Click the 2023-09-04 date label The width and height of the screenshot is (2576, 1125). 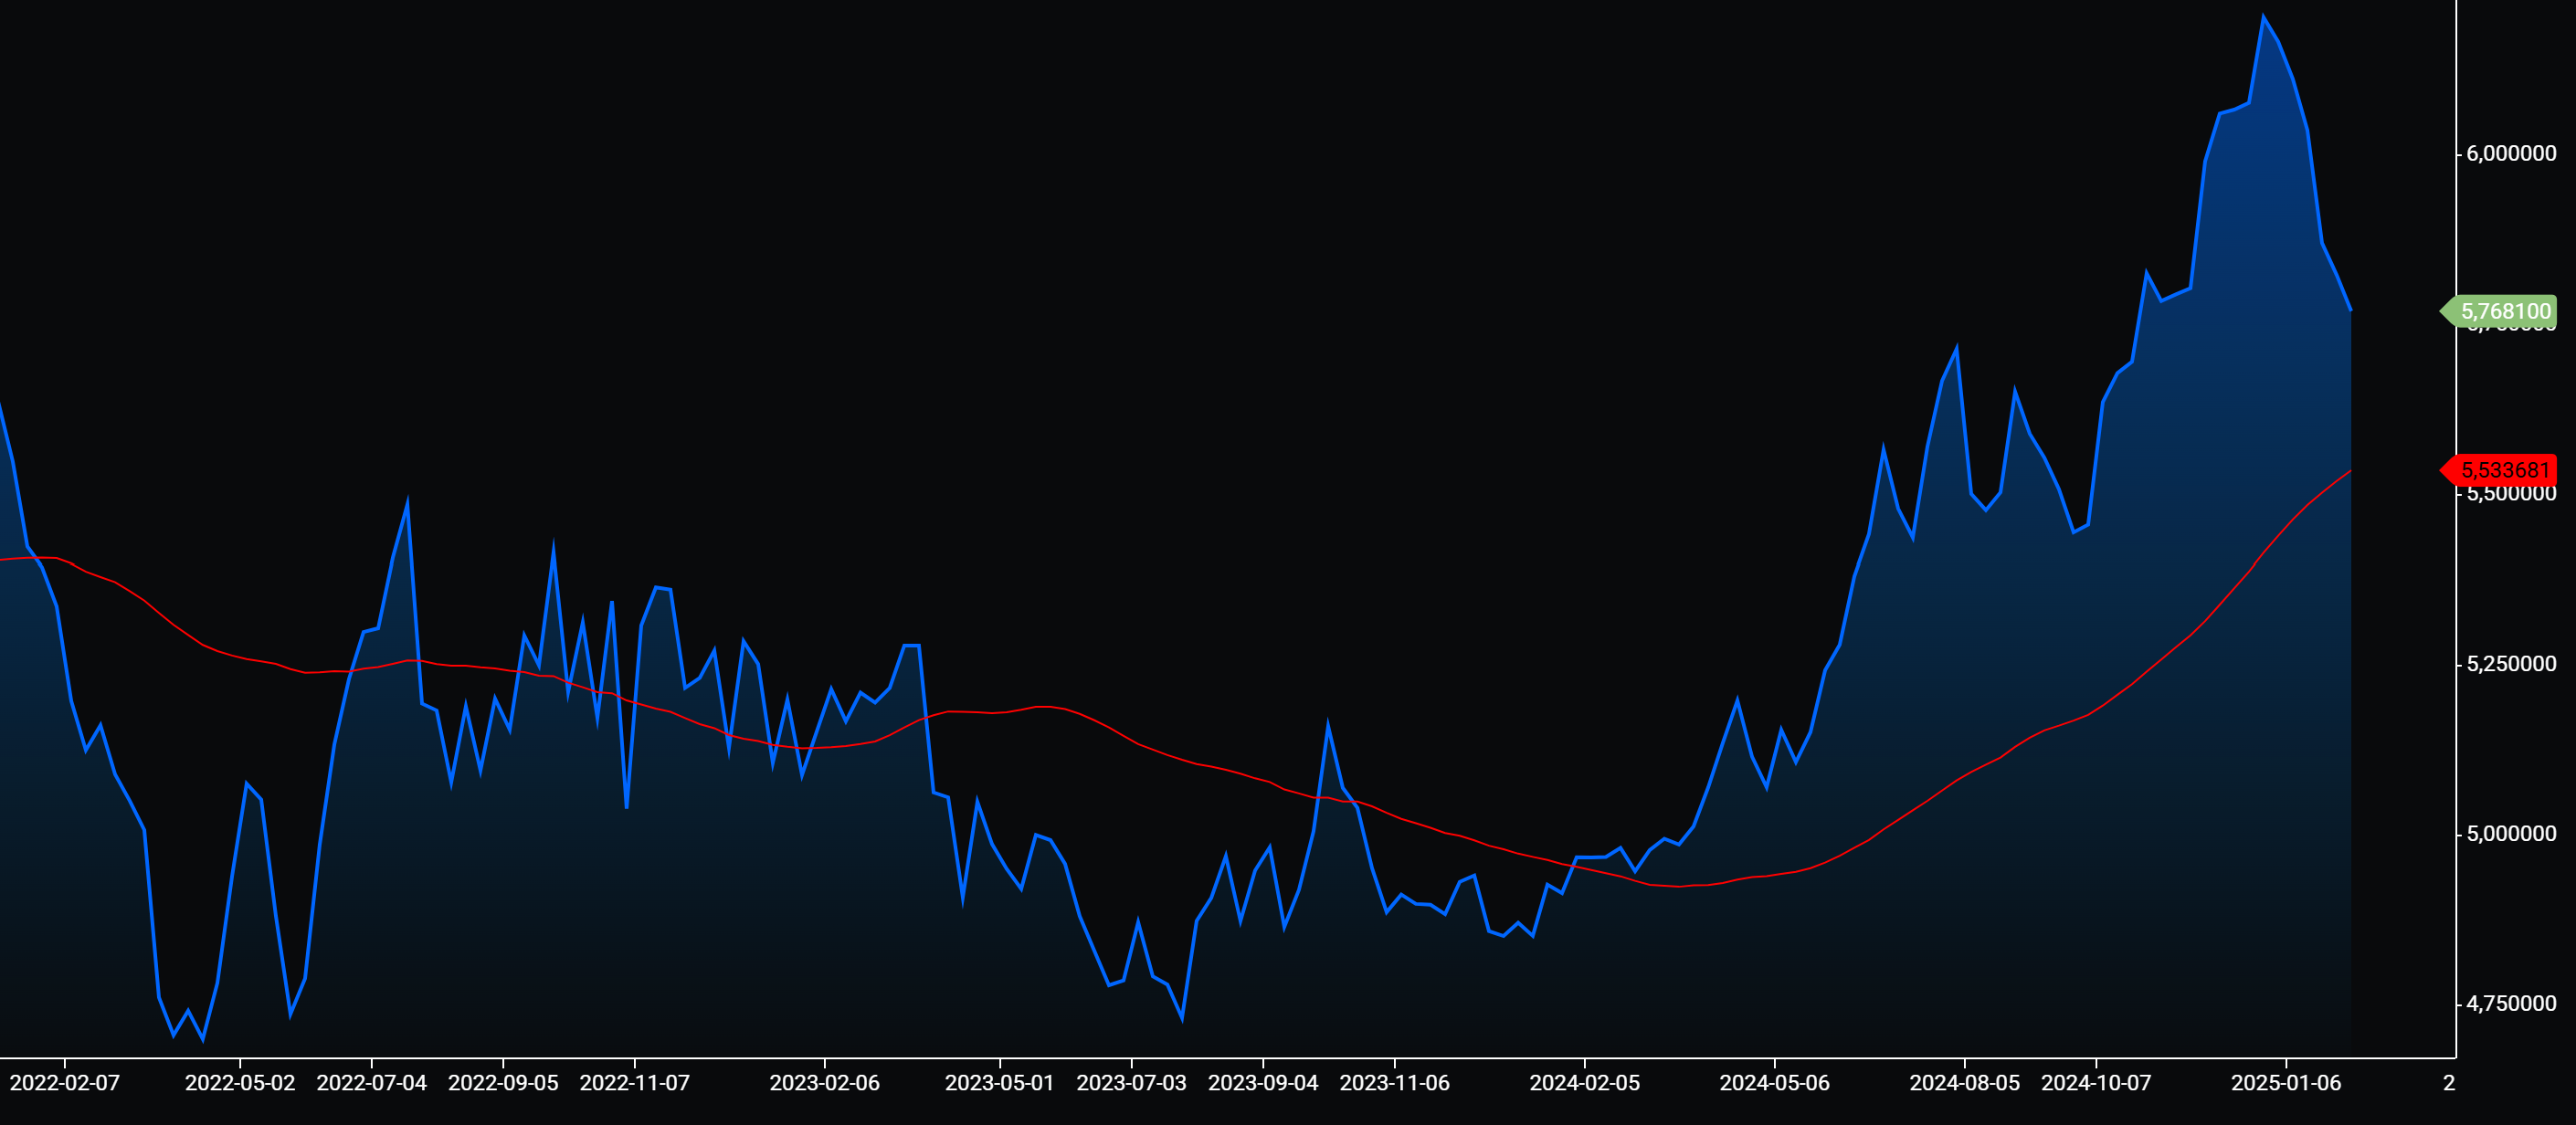1263,1083
